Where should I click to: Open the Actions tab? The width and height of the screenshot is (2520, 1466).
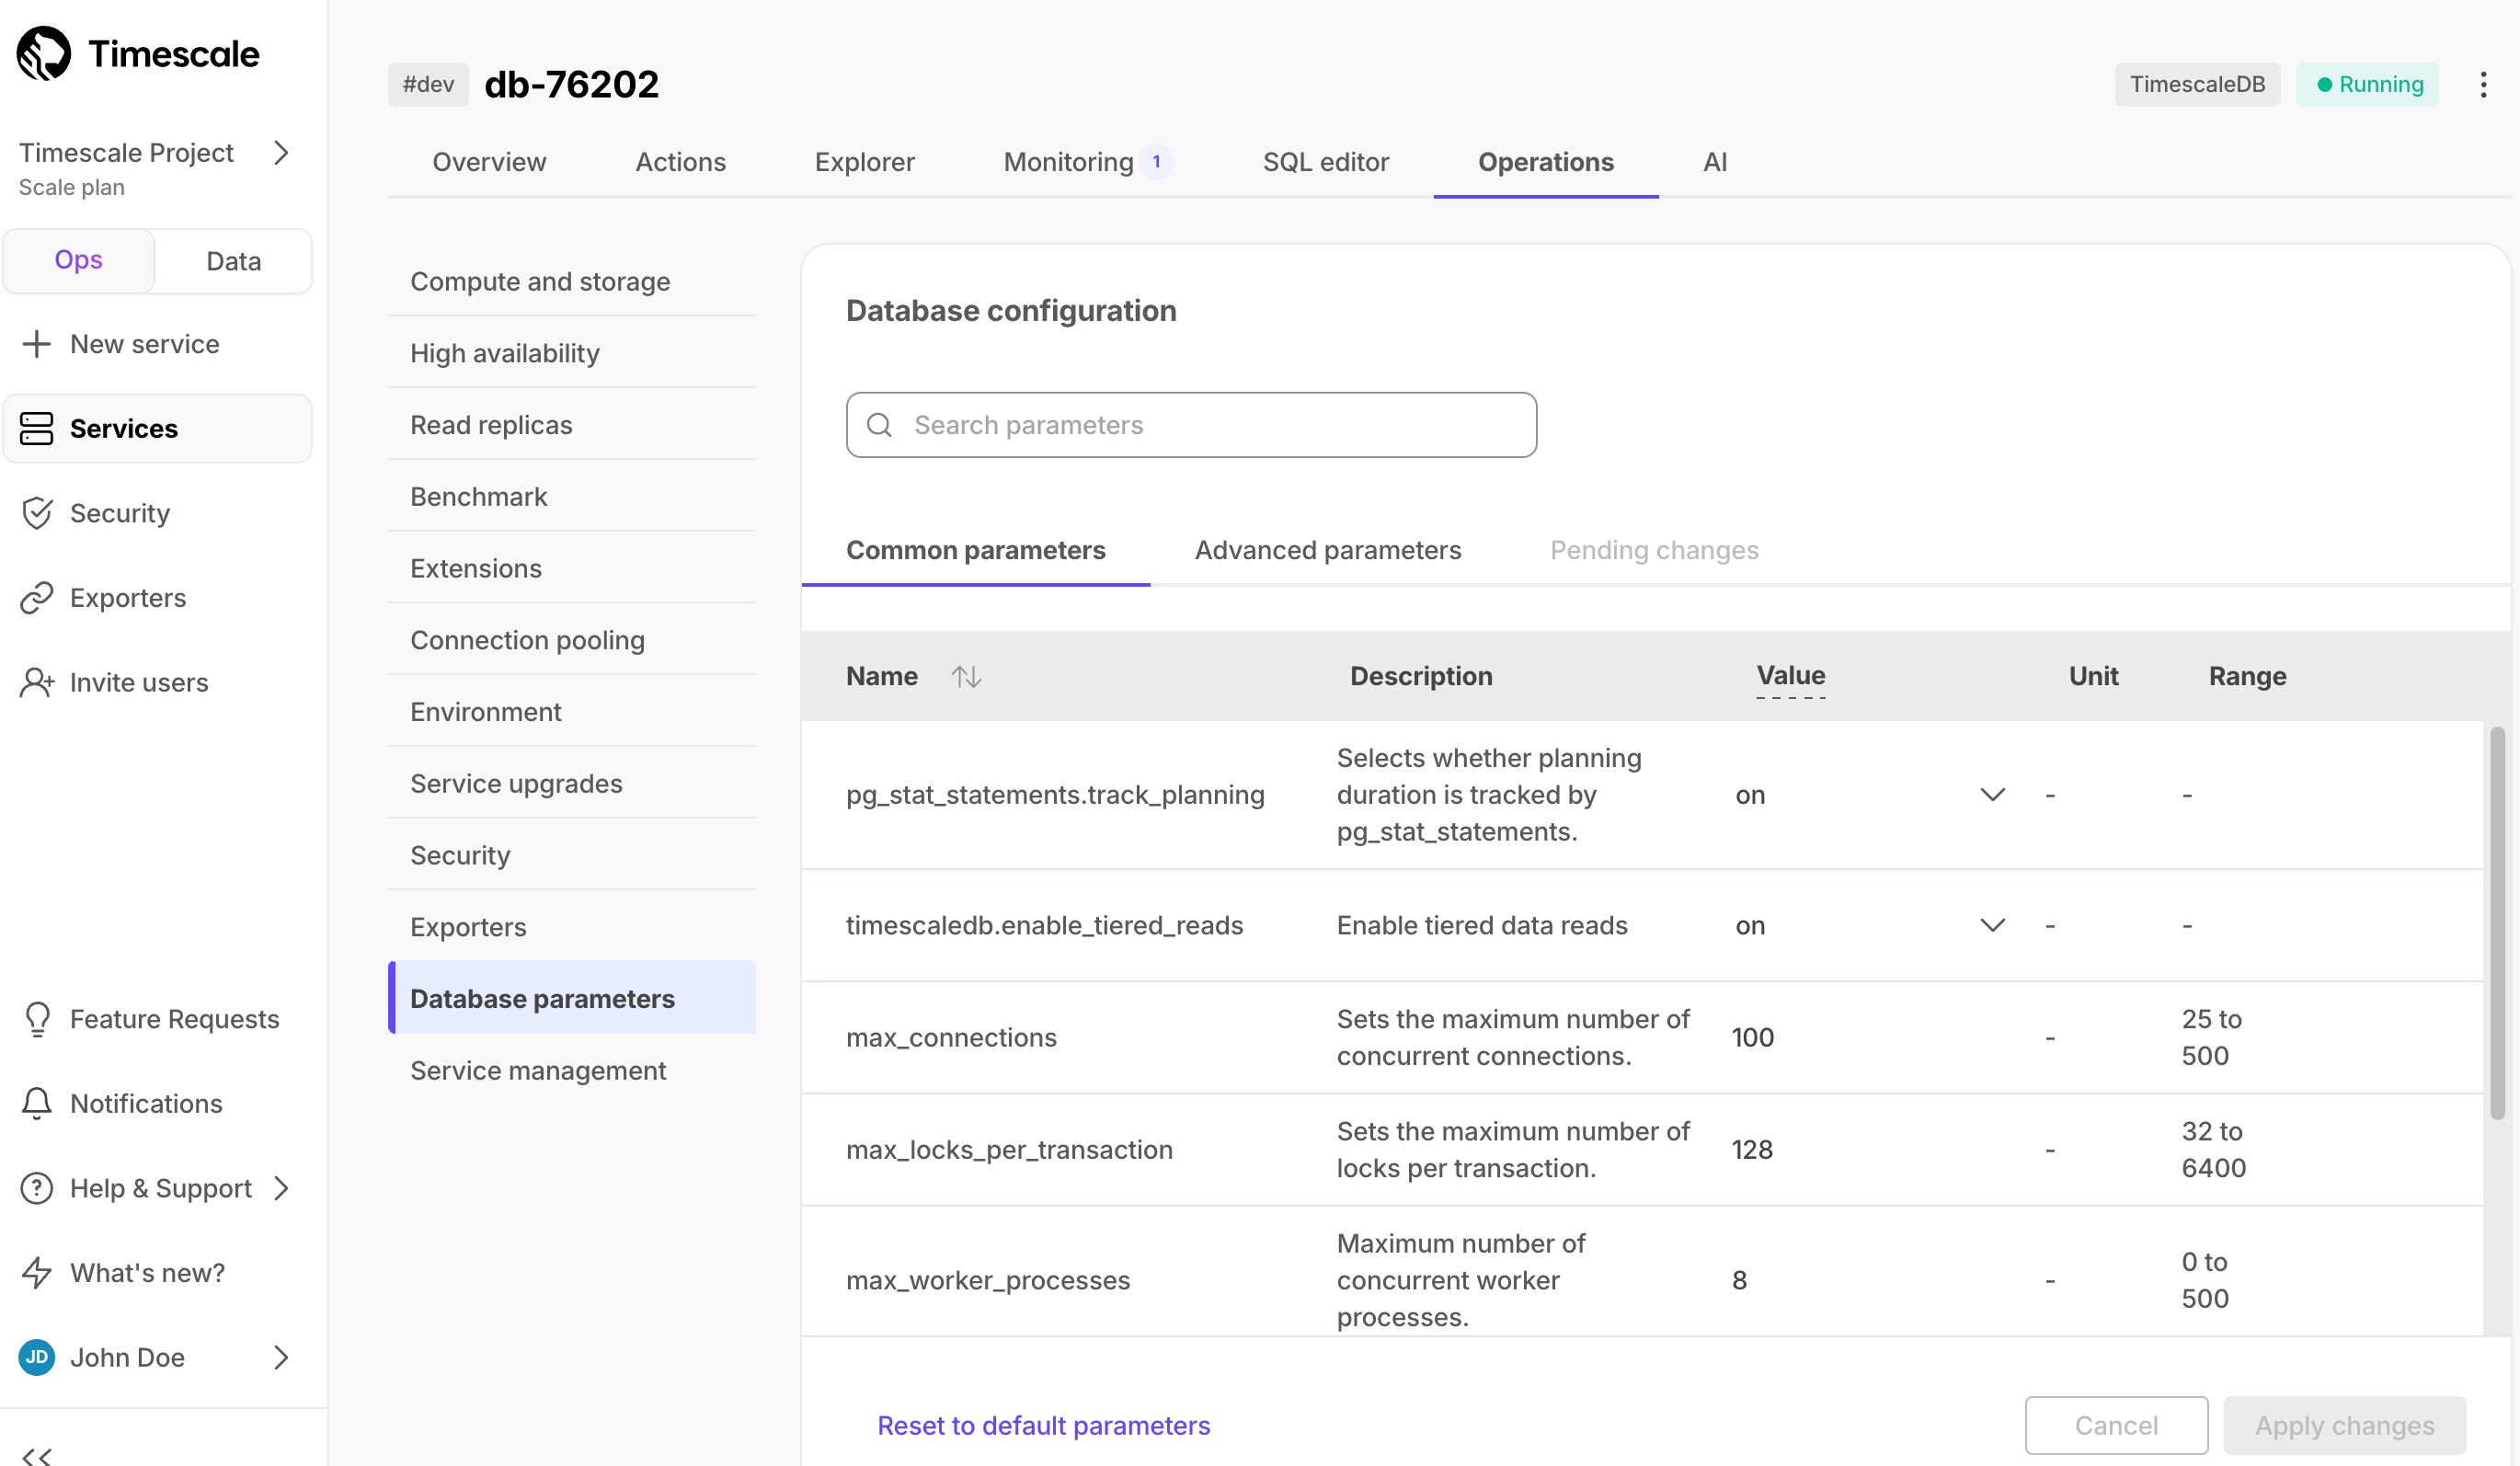coord(680,162)
